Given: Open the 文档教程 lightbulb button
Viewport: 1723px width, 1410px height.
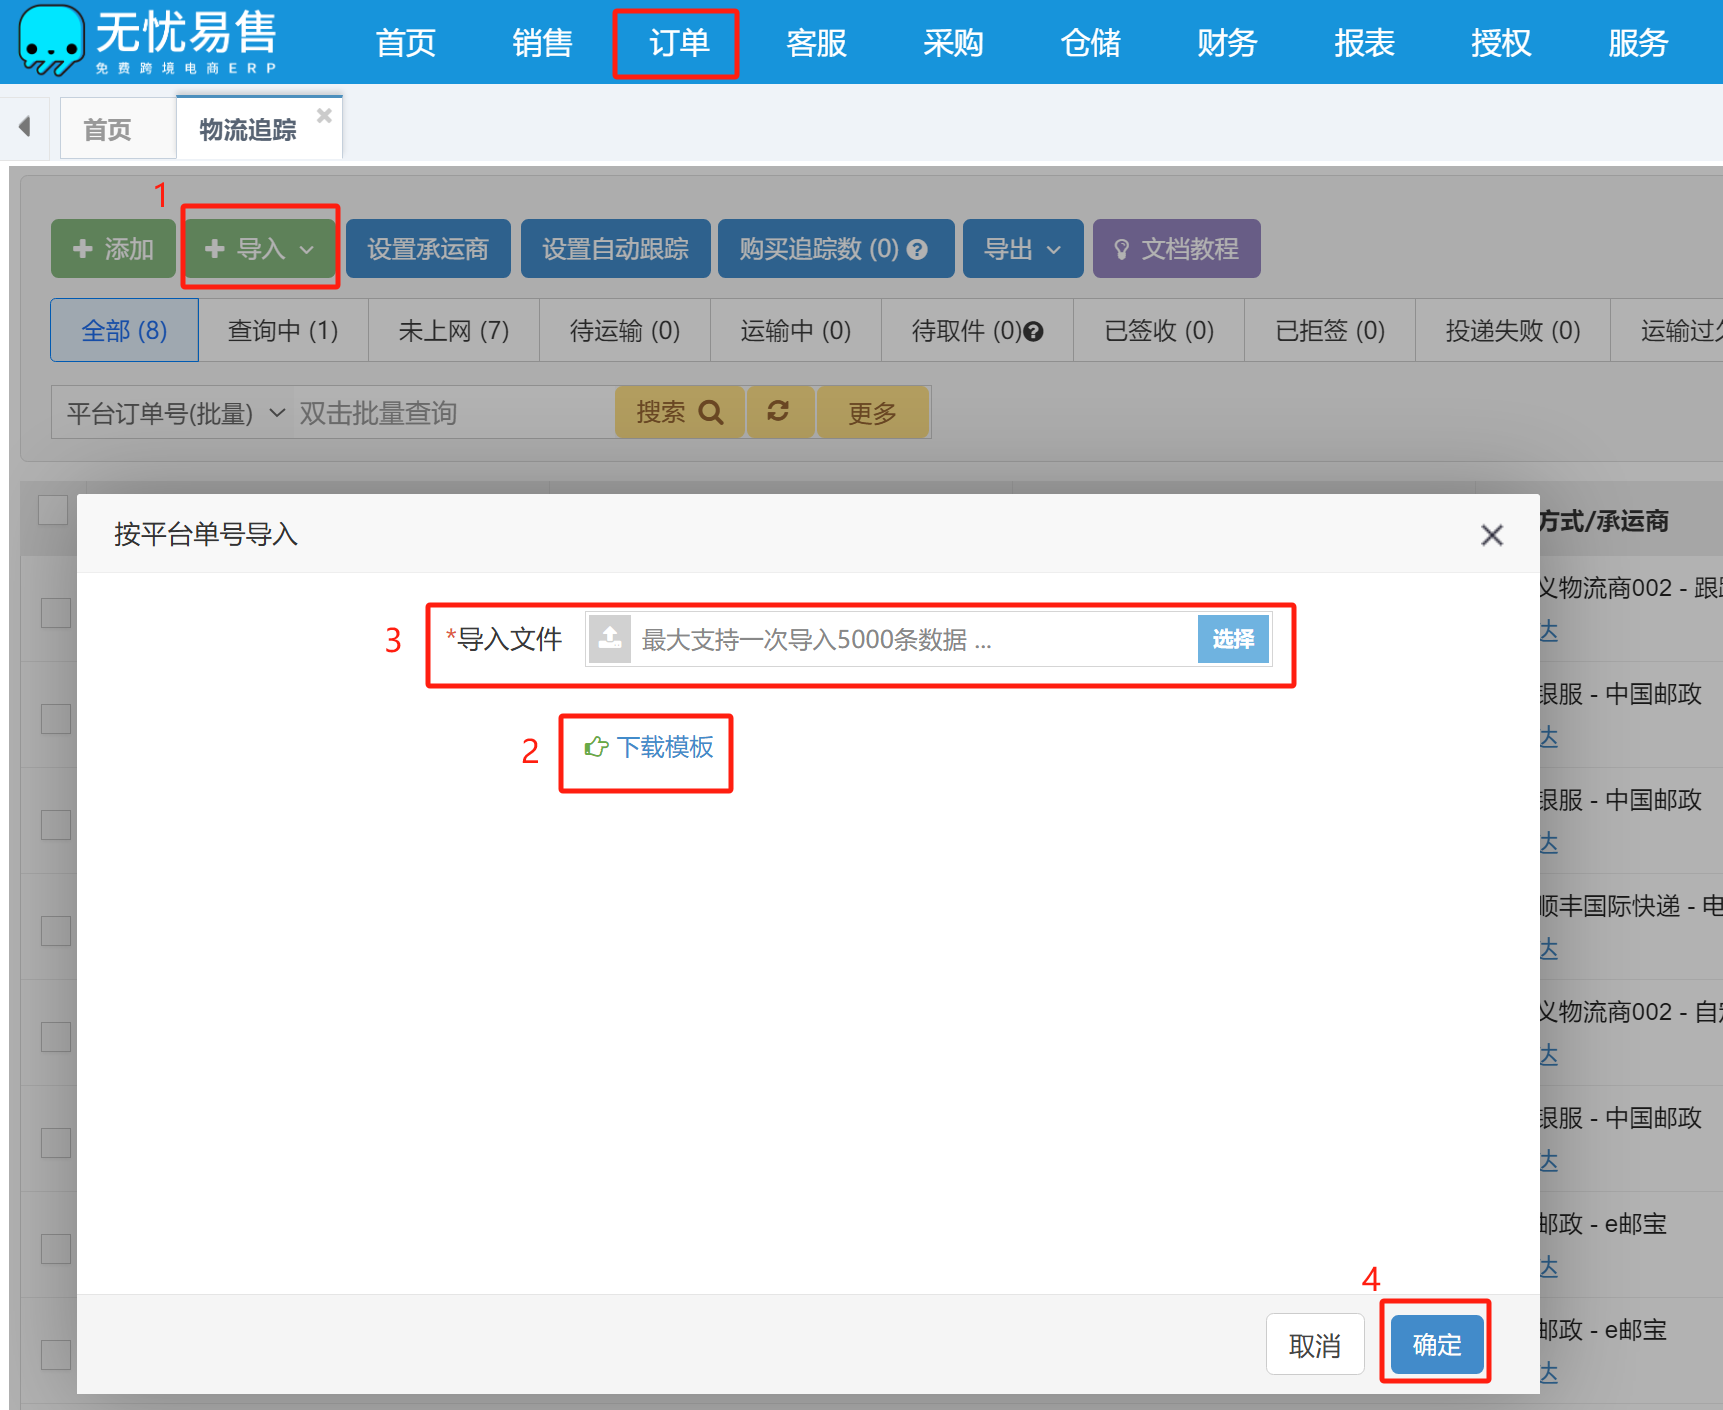Looking at the screenshot, I should [1176, 249].
